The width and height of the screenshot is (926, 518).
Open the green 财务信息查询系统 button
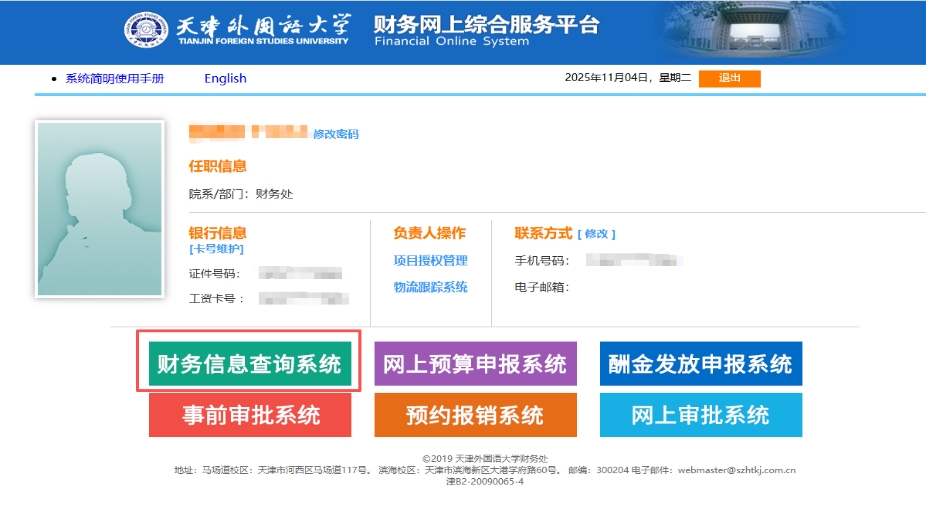point(249,364)
